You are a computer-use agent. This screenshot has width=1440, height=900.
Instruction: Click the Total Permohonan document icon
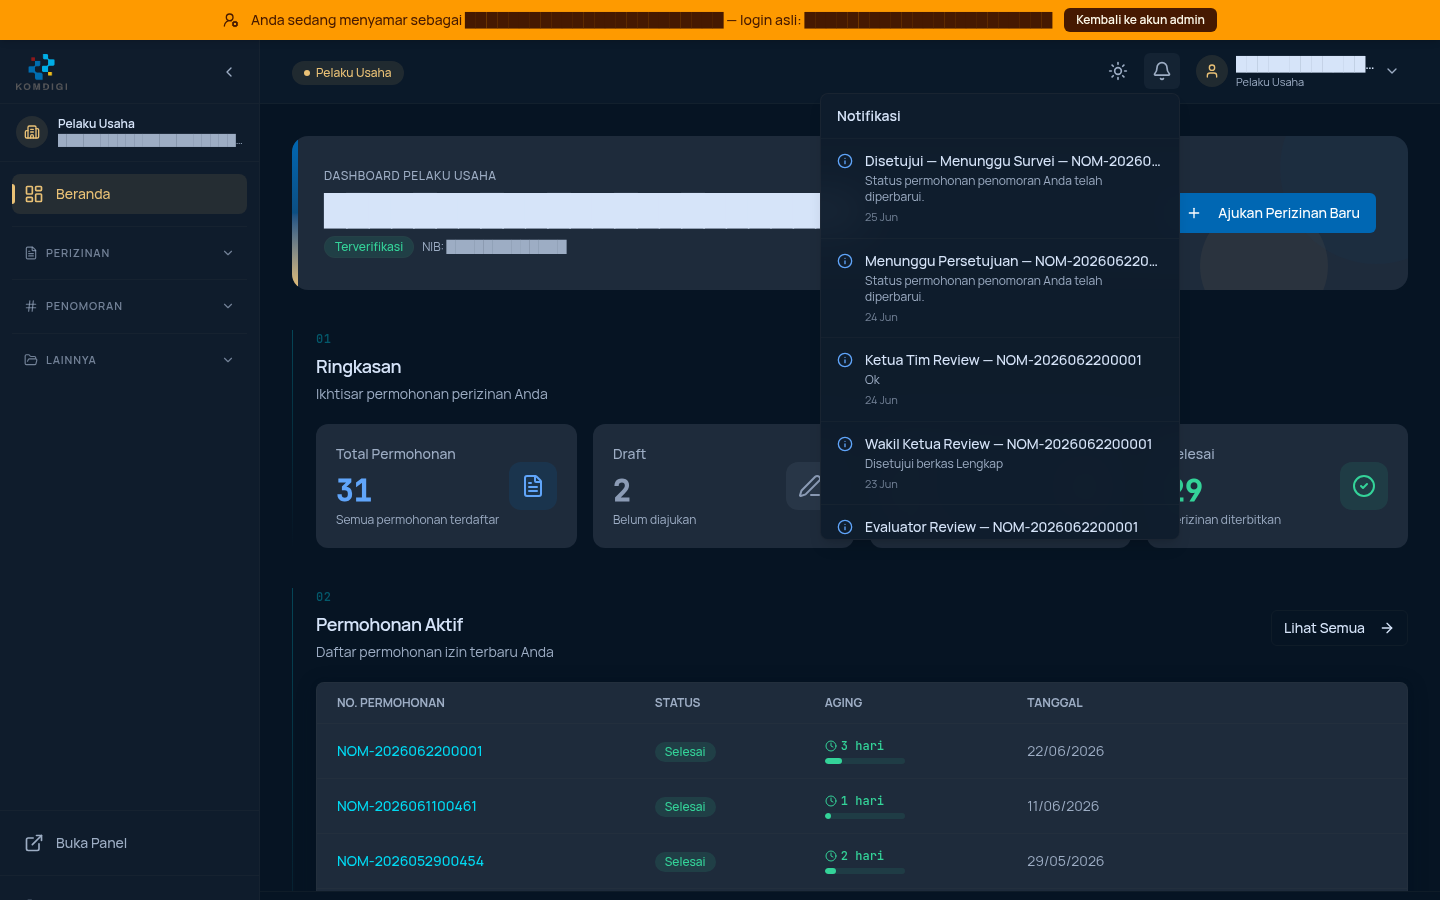[x=533, y=486]
